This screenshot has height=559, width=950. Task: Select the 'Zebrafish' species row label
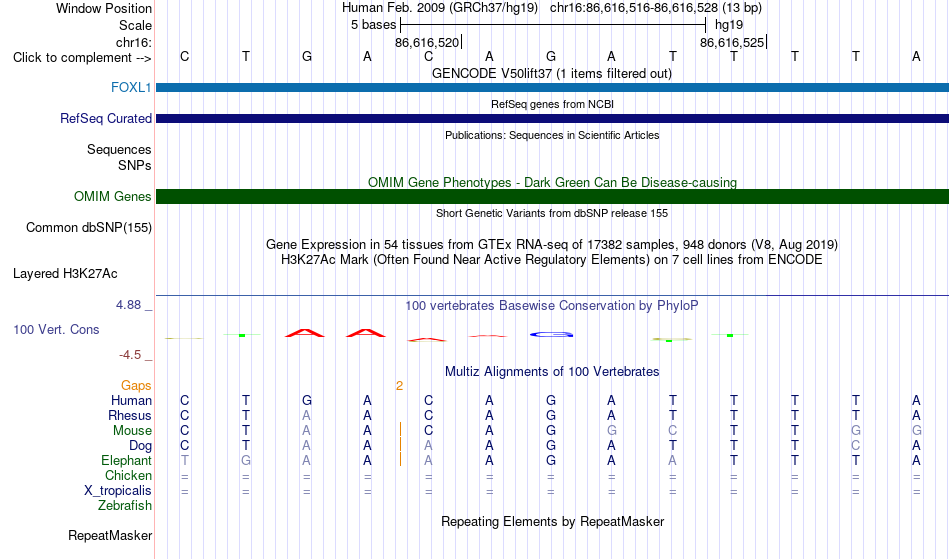125,506
